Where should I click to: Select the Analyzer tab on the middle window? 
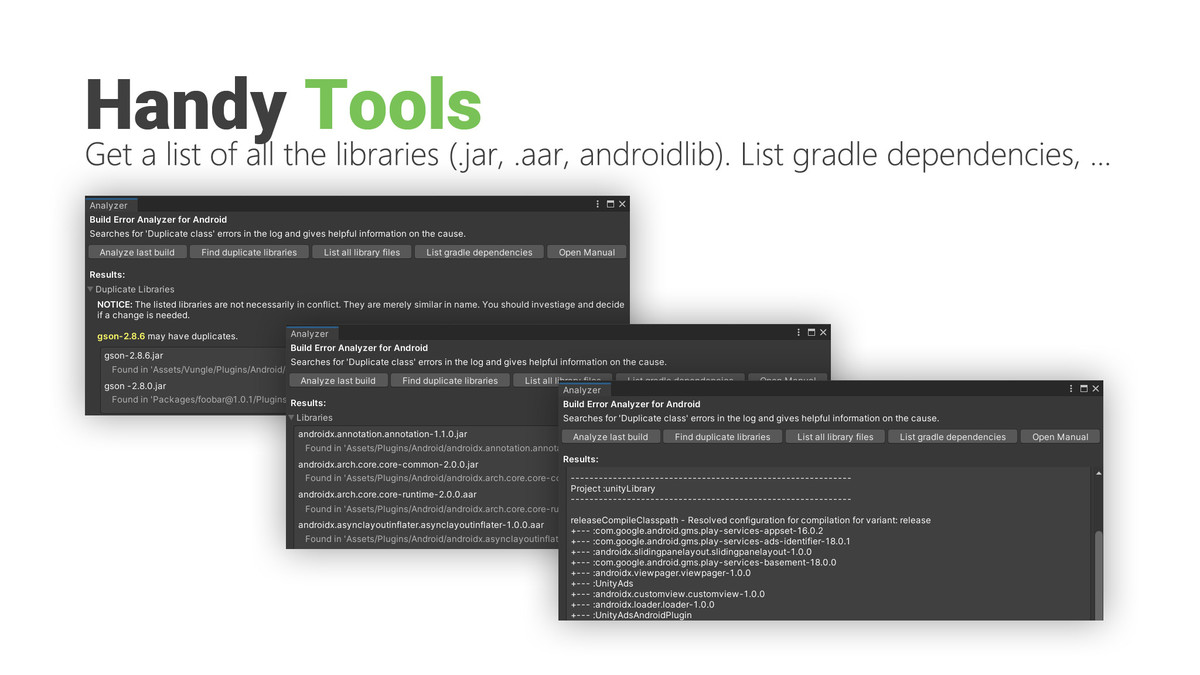pos(311,333)
